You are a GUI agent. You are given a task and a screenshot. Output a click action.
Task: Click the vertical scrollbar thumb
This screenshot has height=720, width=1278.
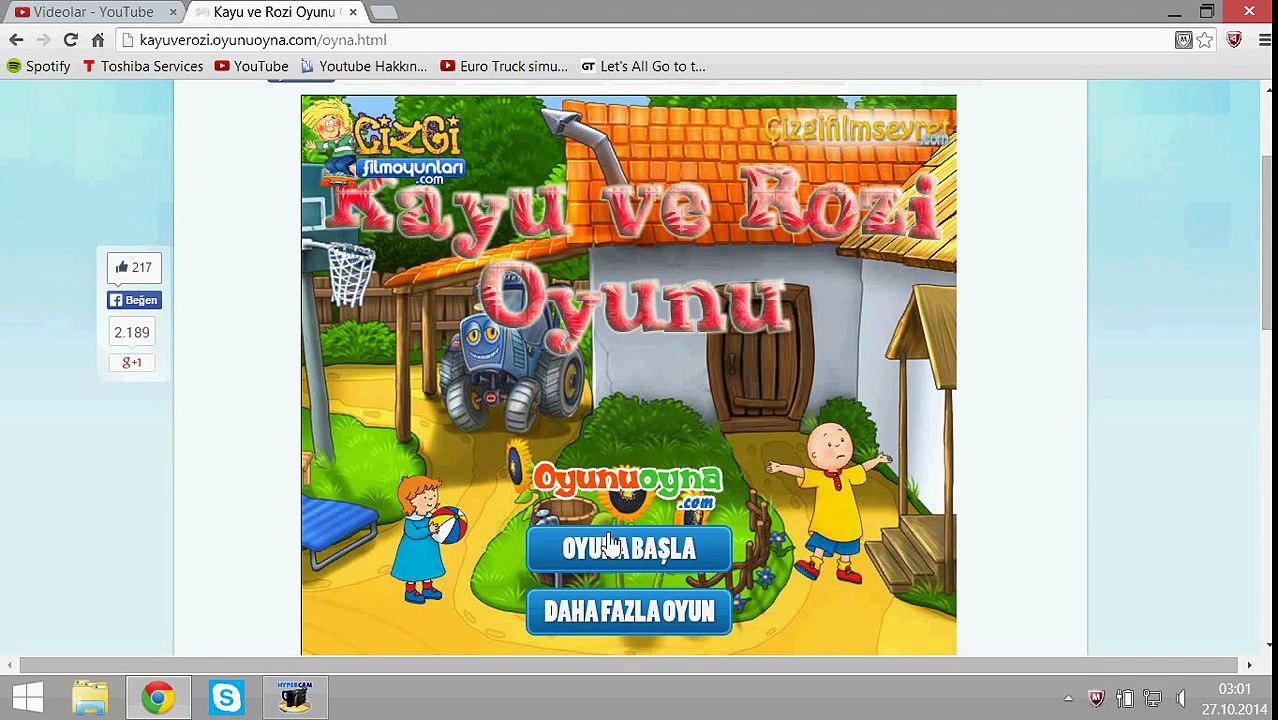click(x=1268, y=242)
